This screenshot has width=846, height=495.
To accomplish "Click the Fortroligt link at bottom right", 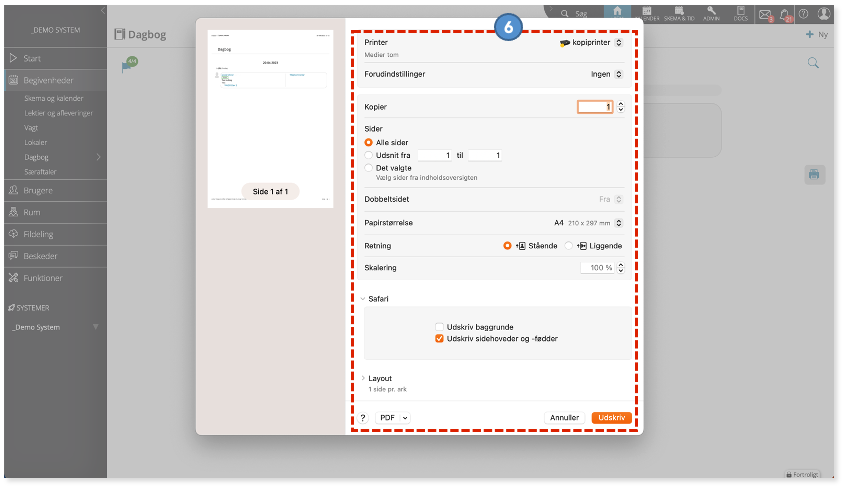I will tap(802, 474).
